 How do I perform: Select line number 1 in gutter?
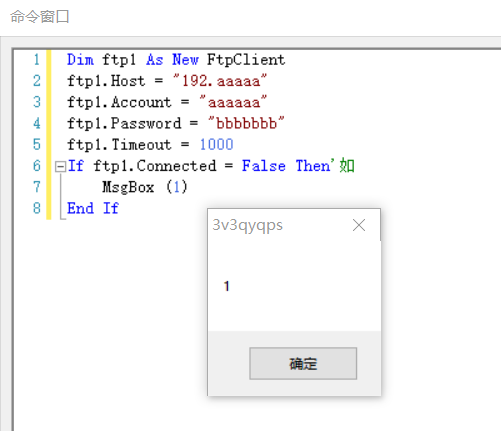tap(37, 60)
